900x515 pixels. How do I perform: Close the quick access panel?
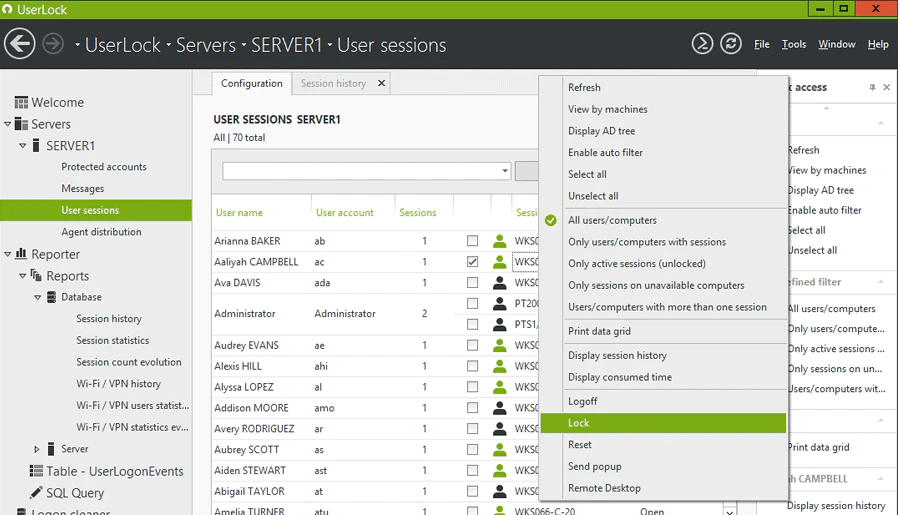pyautogui.click(x=887, y=87)
